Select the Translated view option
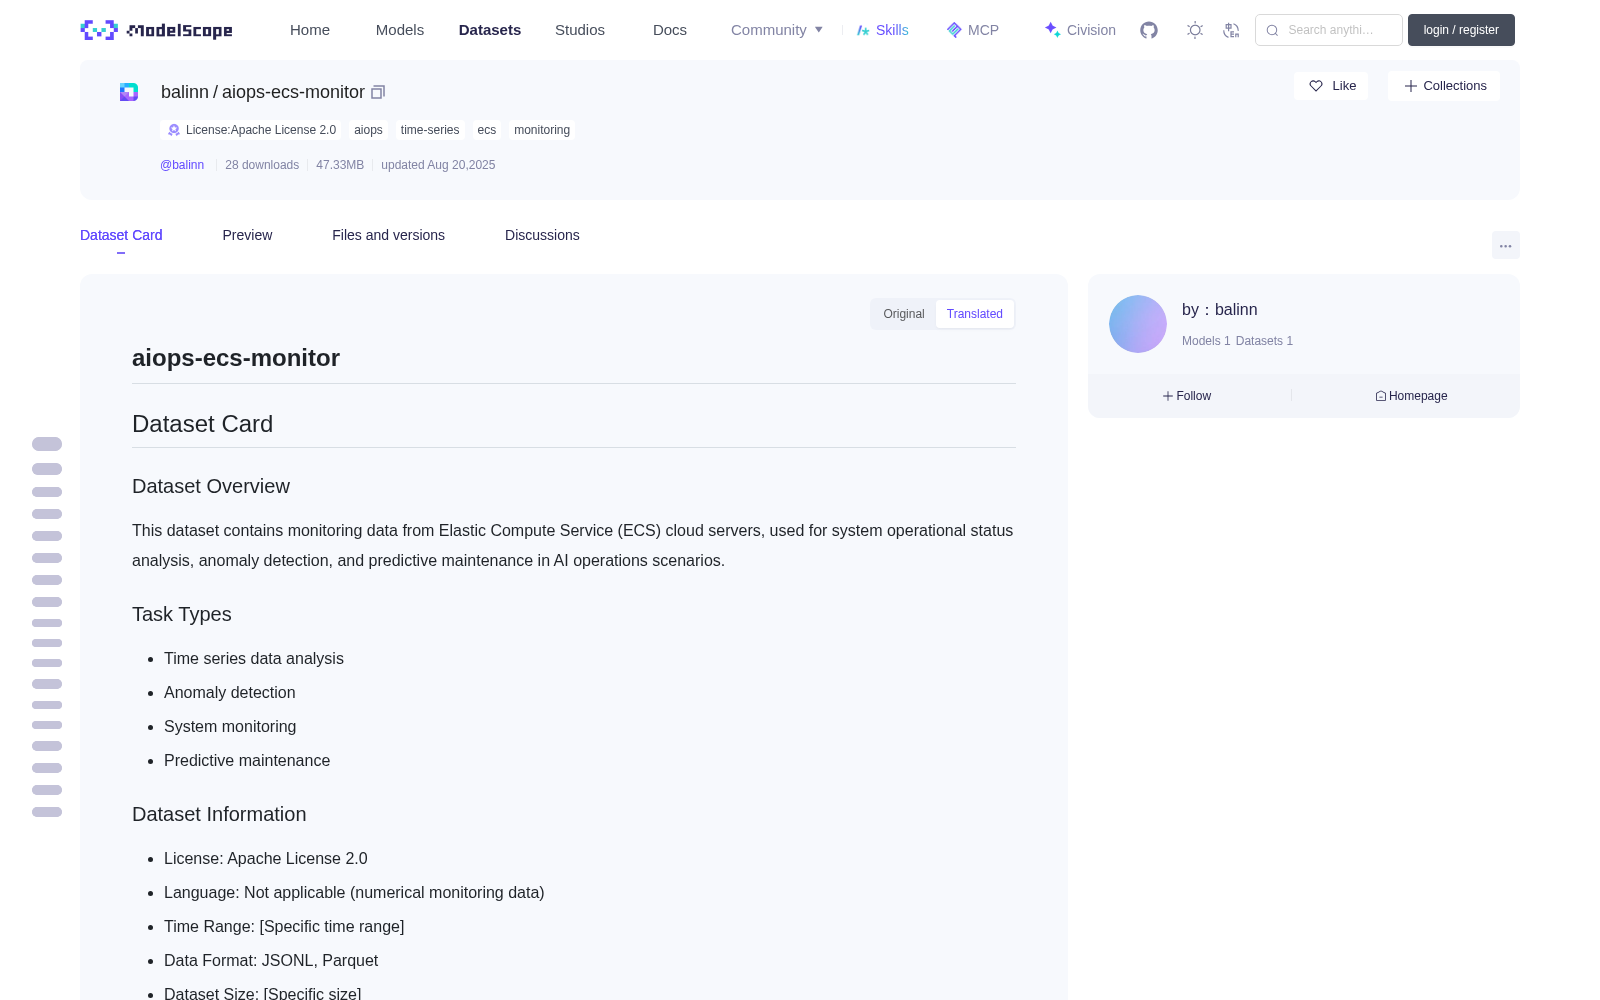This screenshot has width=1600, height=1000. pos(975,314)
